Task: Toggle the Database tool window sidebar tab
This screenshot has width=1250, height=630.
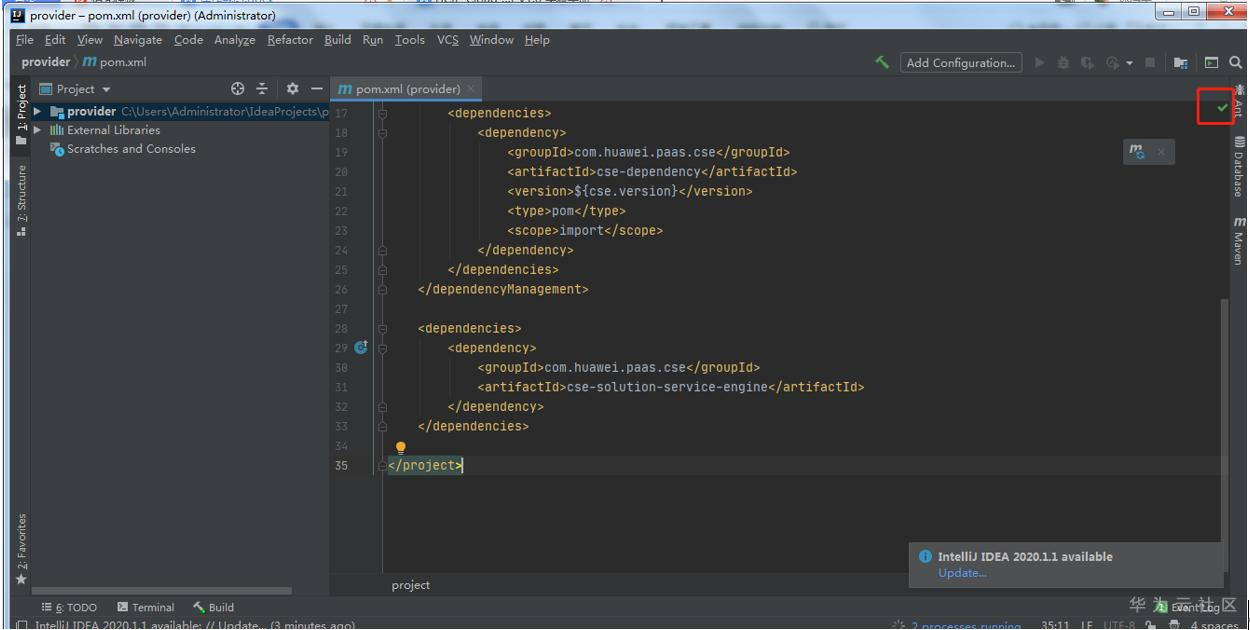Action: (1240, 167)
